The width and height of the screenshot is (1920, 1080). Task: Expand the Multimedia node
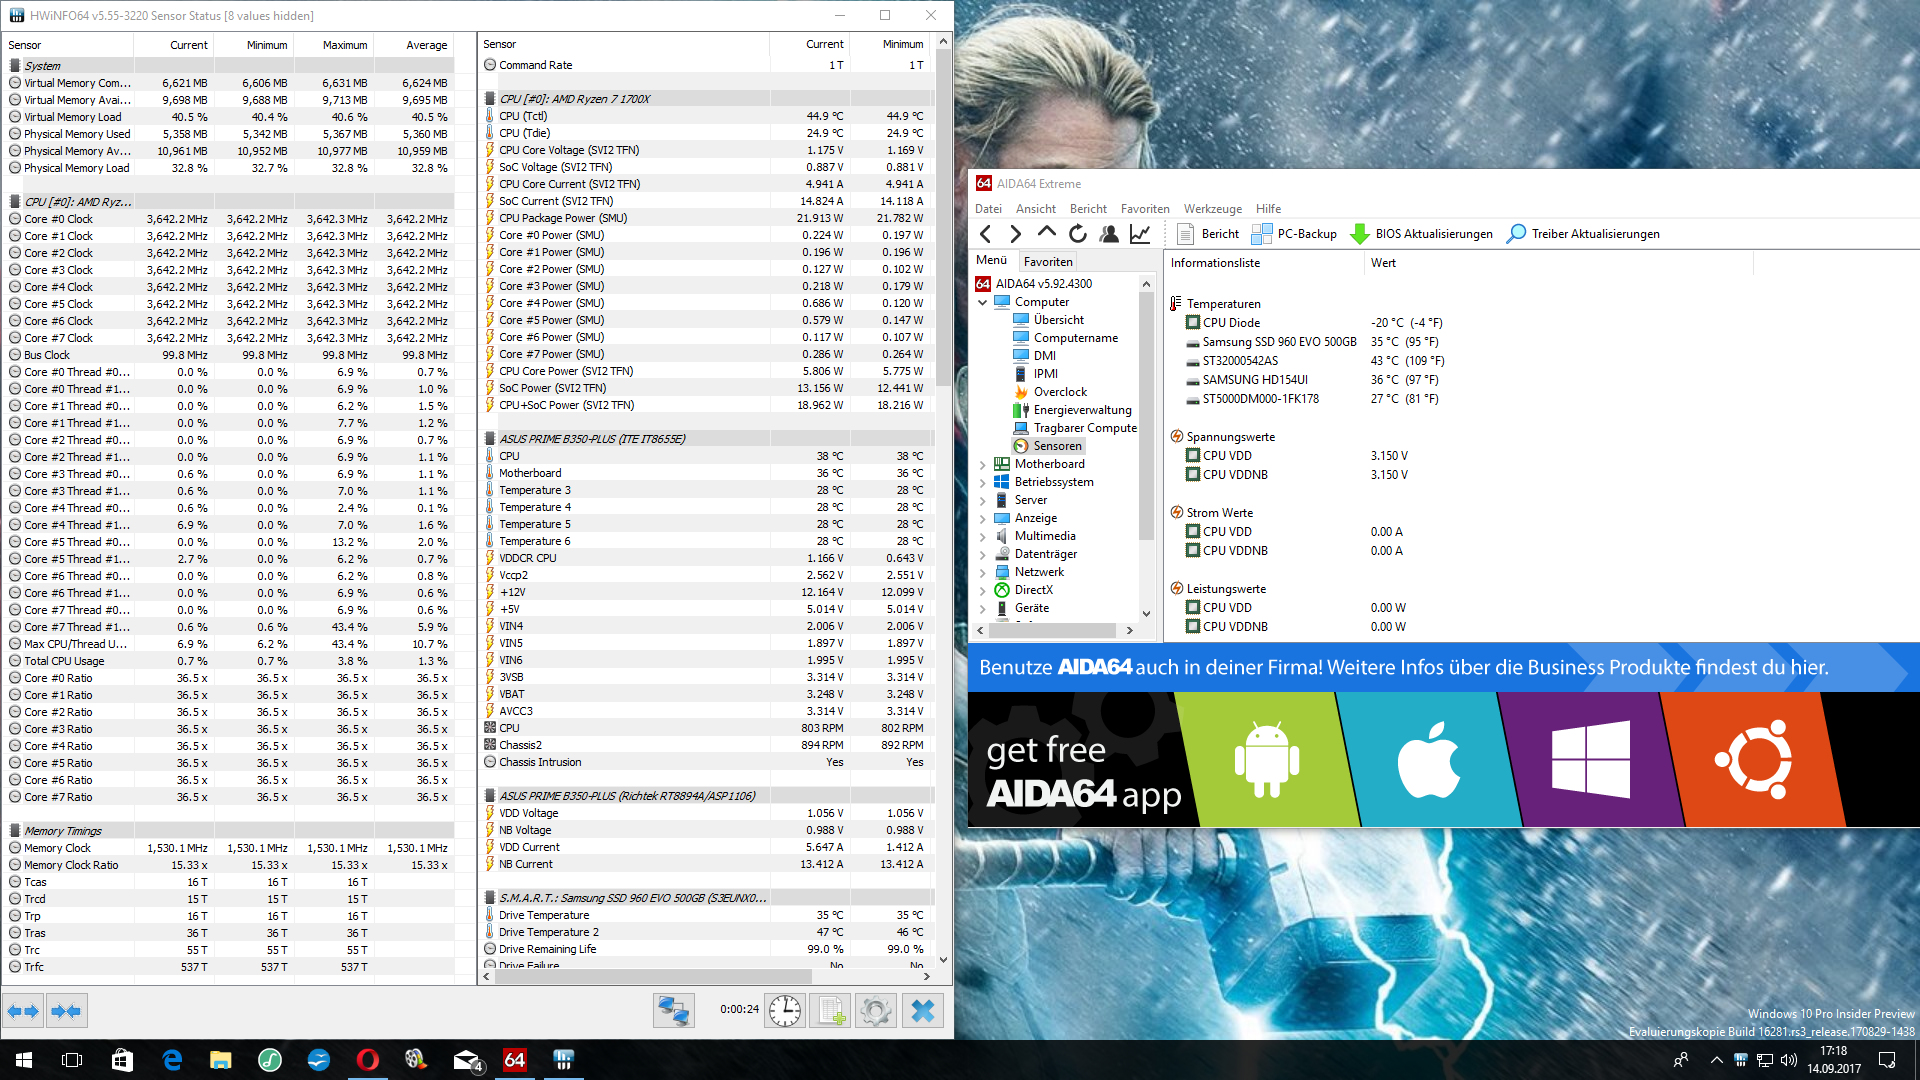(982, 536)
